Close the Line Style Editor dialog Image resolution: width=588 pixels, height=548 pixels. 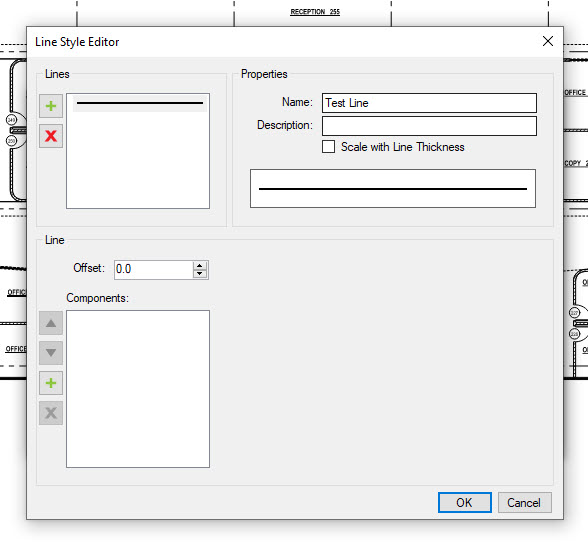pos(548,41)
